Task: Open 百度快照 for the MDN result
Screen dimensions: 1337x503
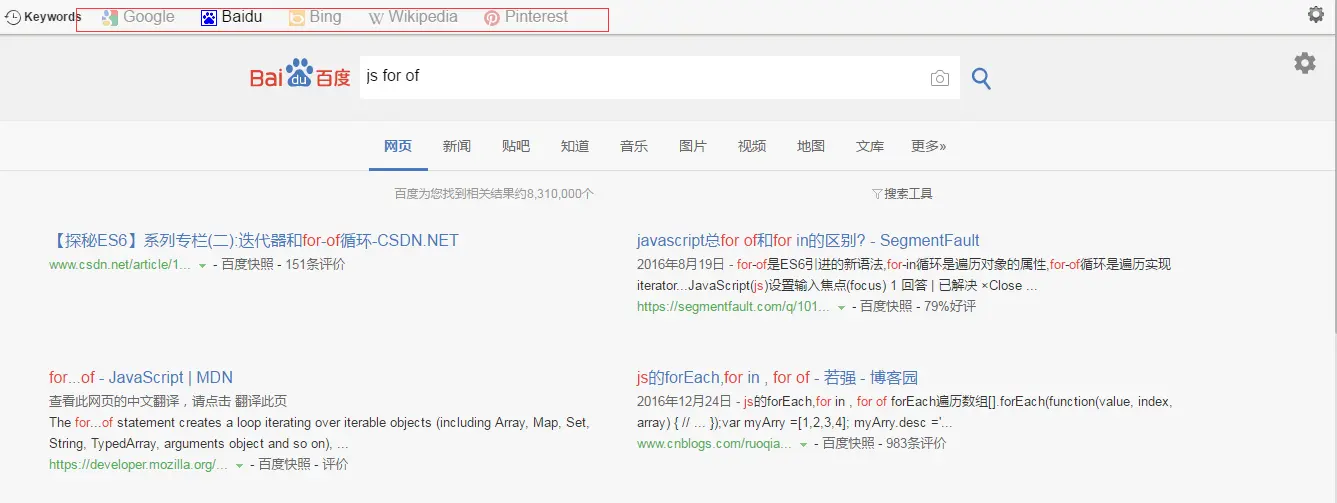Action: 286,464
